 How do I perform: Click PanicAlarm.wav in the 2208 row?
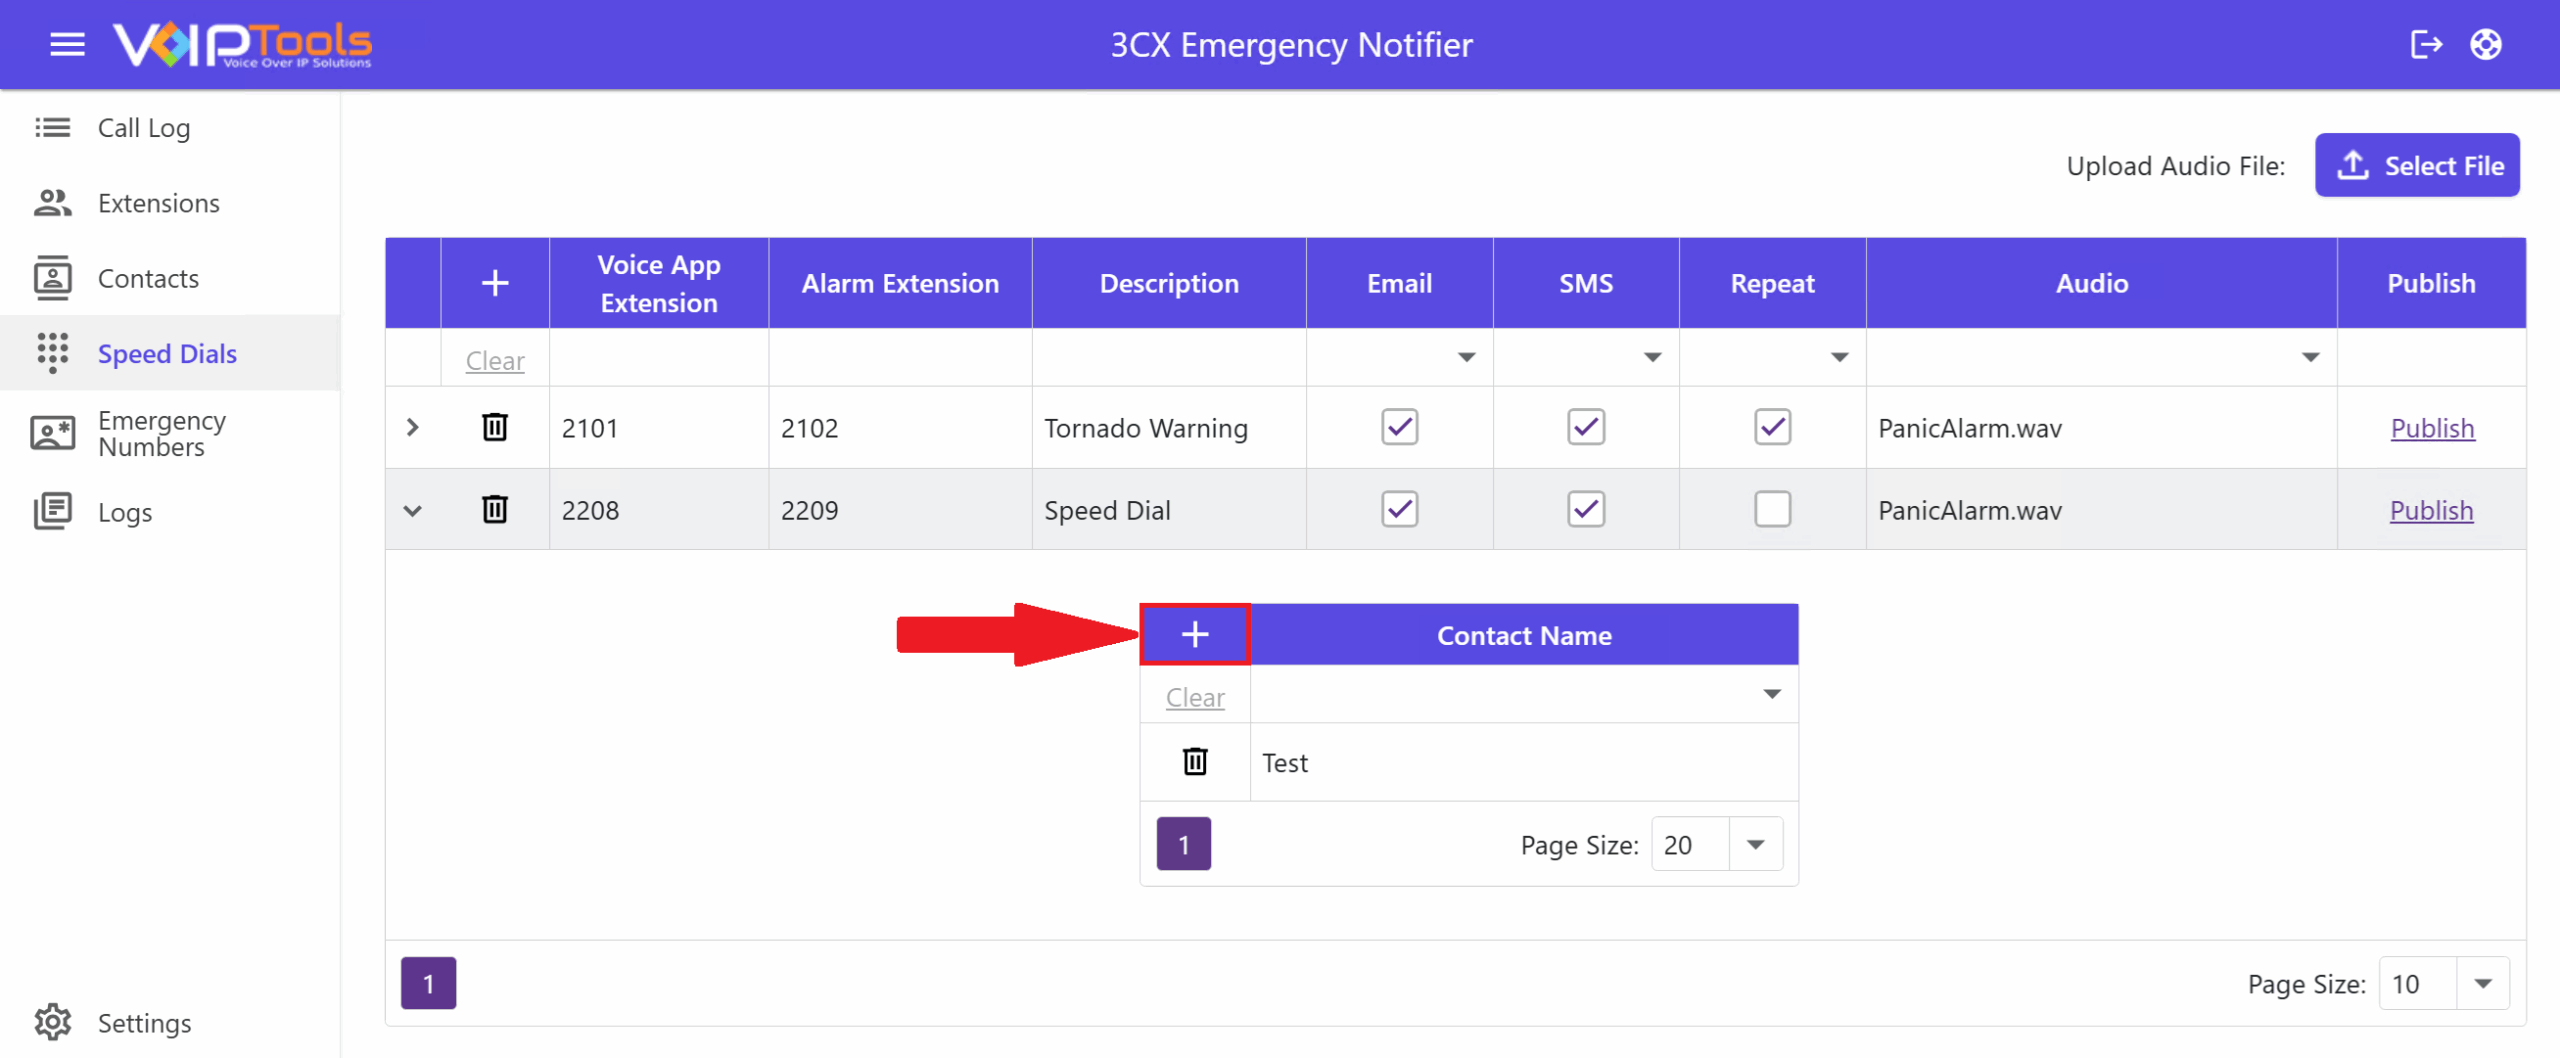point(1969,510)
